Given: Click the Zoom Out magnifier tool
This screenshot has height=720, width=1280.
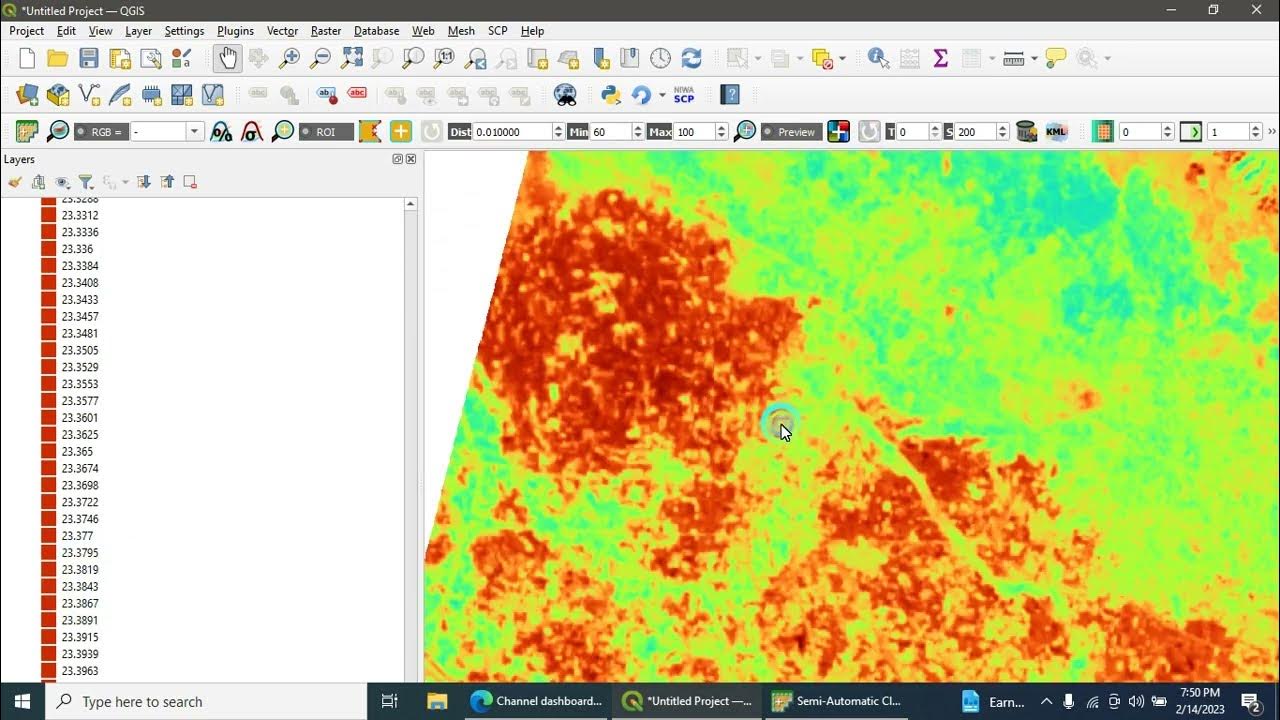Looking at the screenshot, I should pos(320,58).
